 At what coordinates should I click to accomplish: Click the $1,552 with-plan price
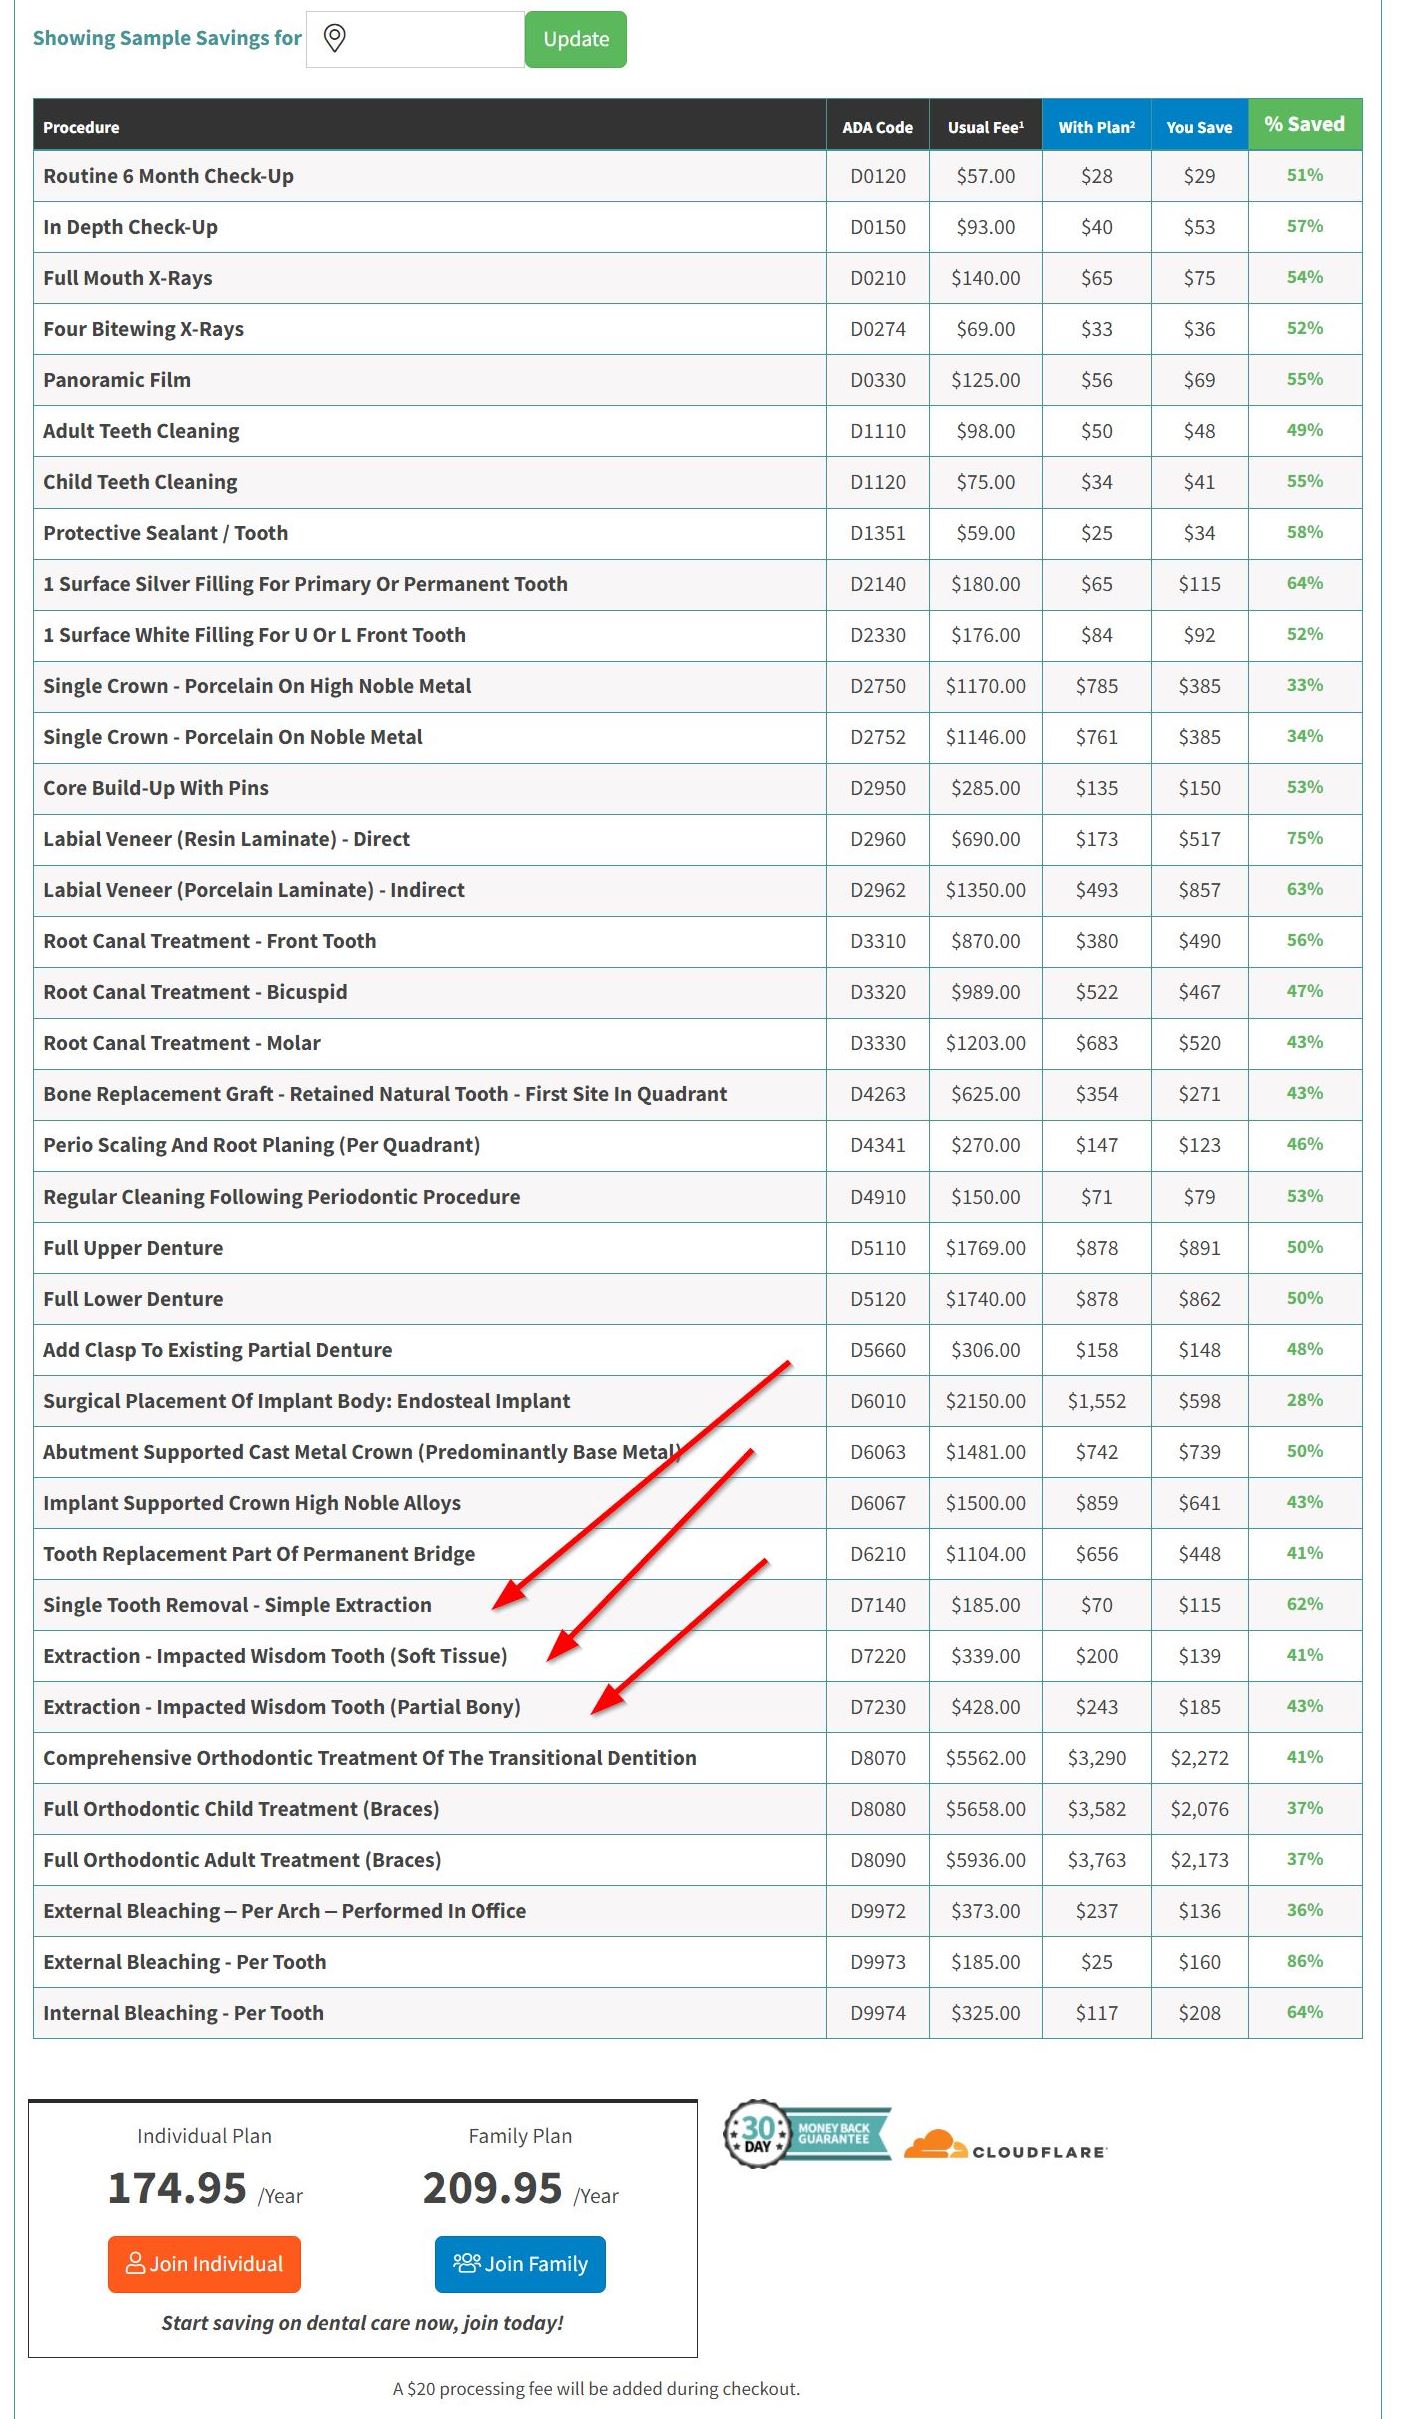tap(1096, 1401)
